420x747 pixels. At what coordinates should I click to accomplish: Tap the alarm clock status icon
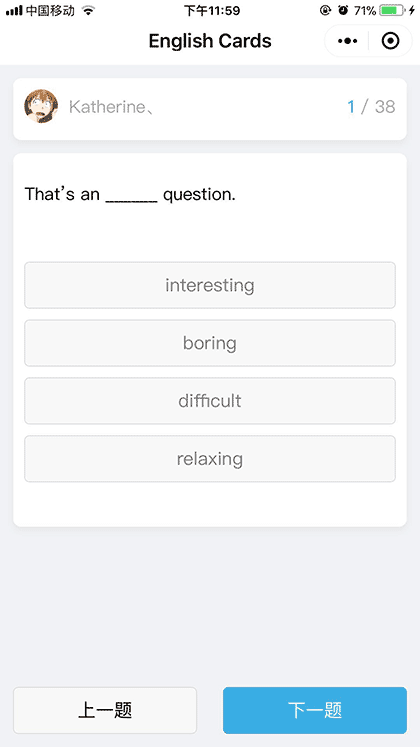[x=343, y=10]
